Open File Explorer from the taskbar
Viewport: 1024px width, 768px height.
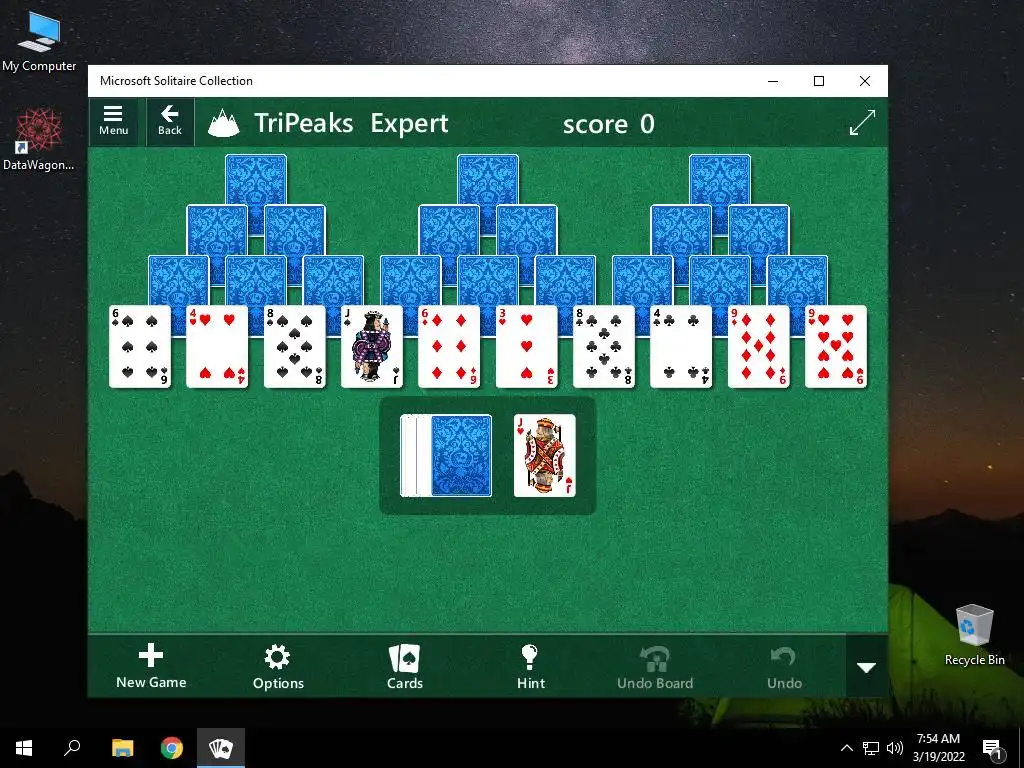pos(122,748)
